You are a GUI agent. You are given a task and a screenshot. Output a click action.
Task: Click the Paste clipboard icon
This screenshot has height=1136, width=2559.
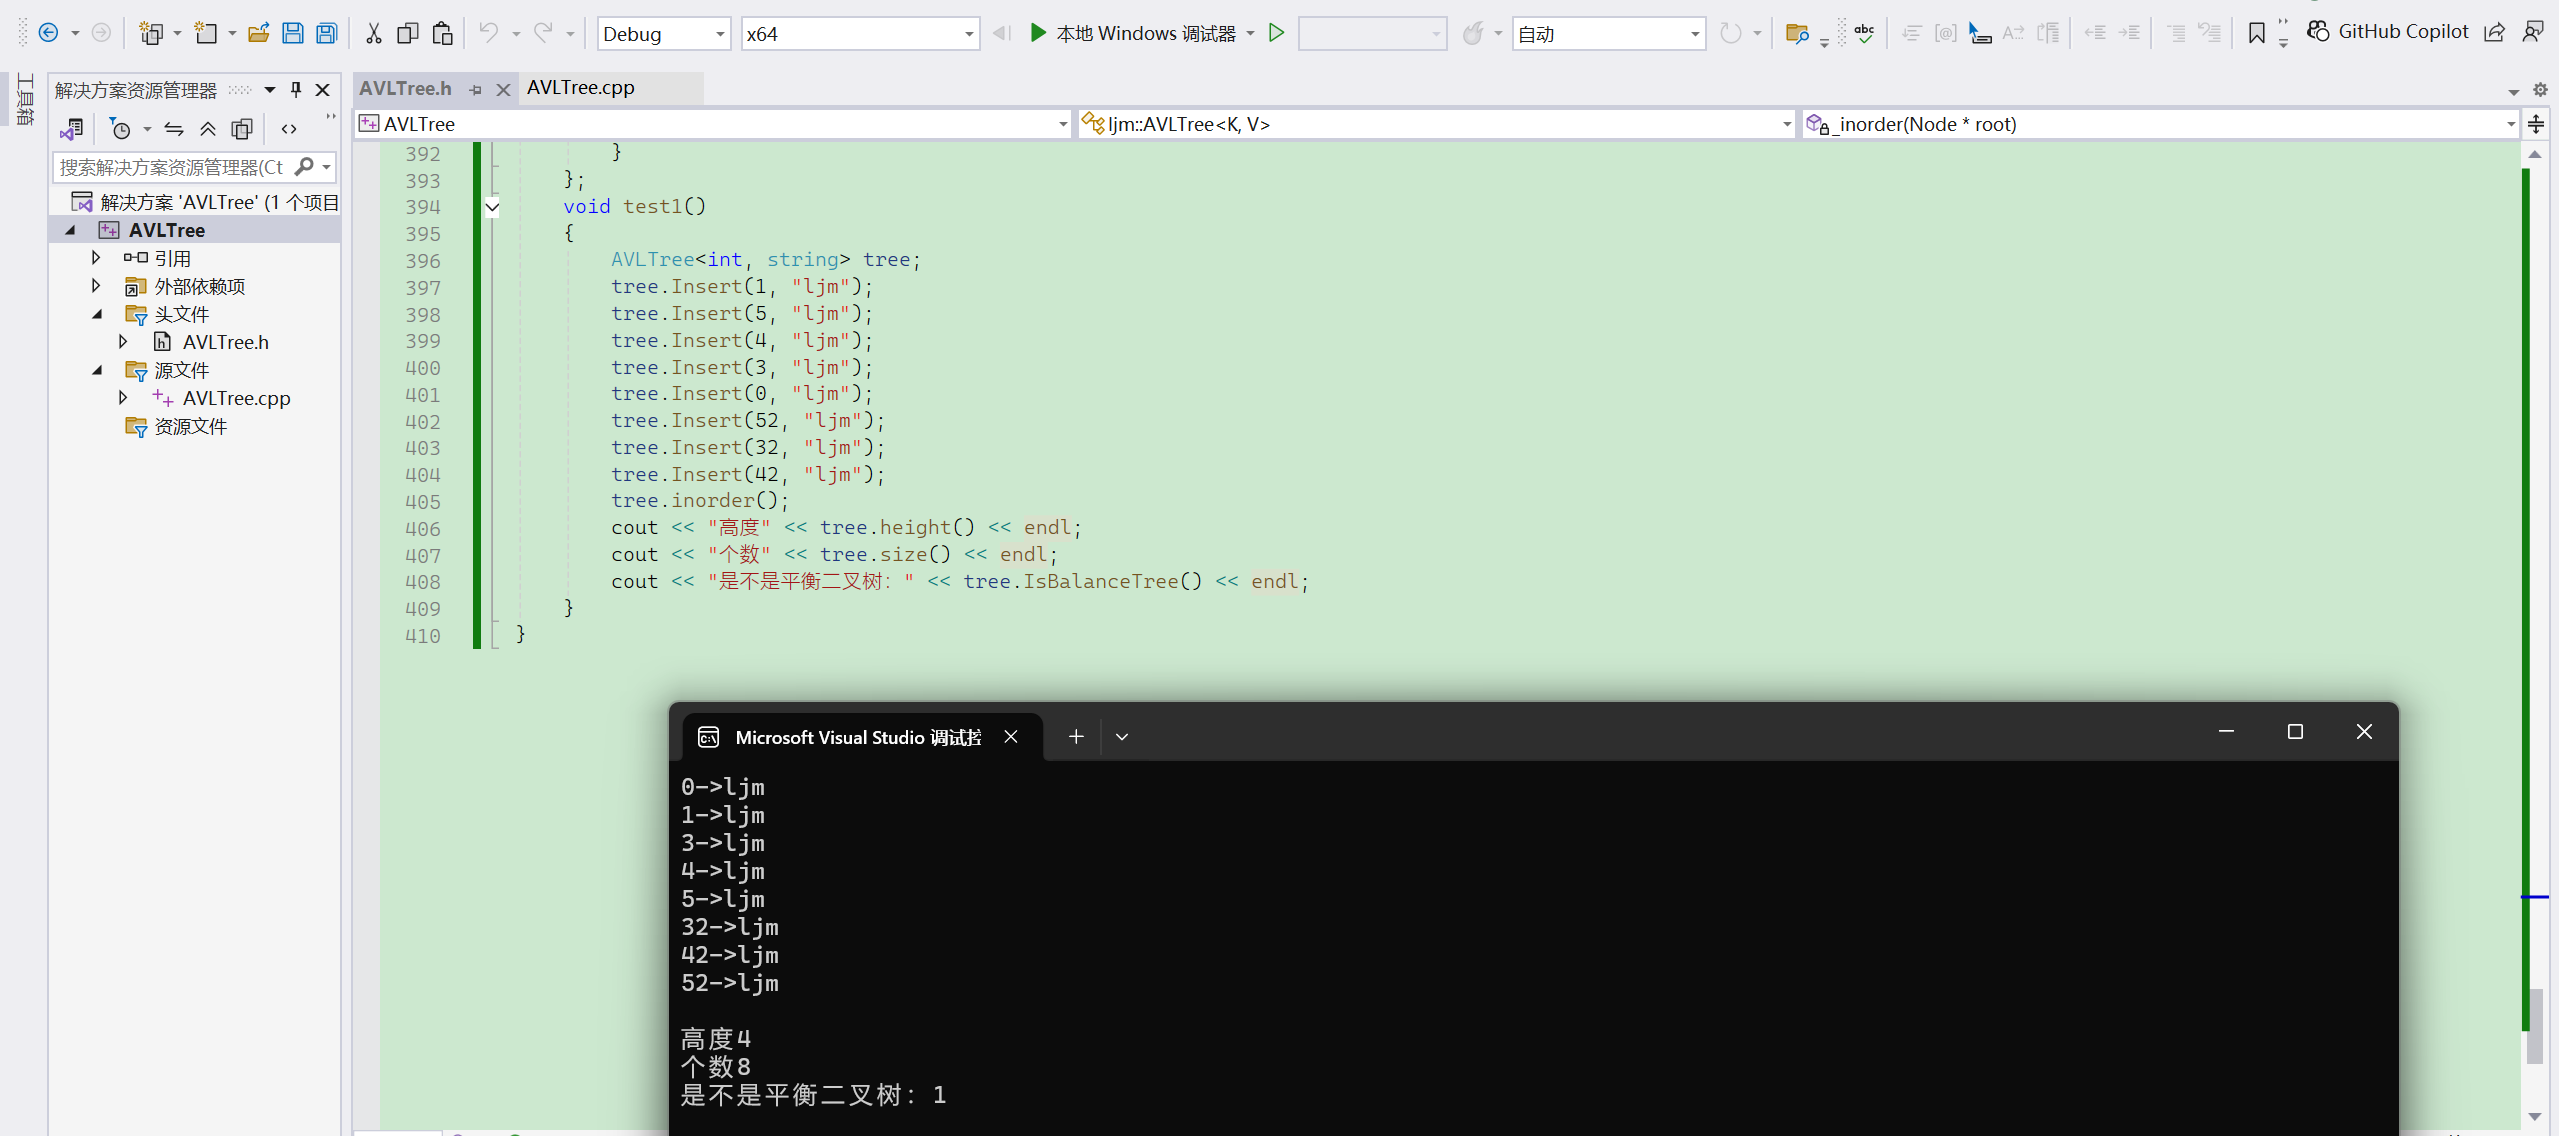(442, 33)
